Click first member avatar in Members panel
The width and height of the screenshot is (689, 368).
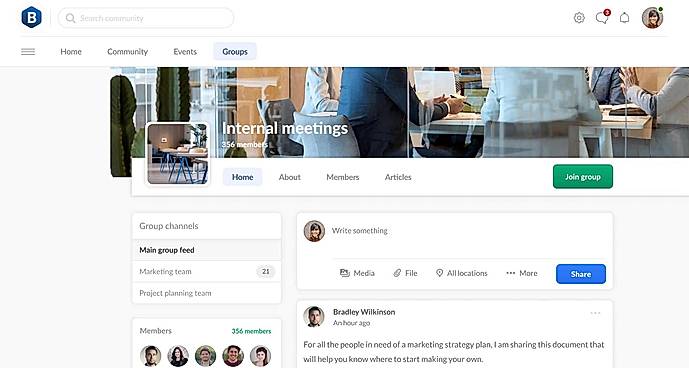pos(150,356)
